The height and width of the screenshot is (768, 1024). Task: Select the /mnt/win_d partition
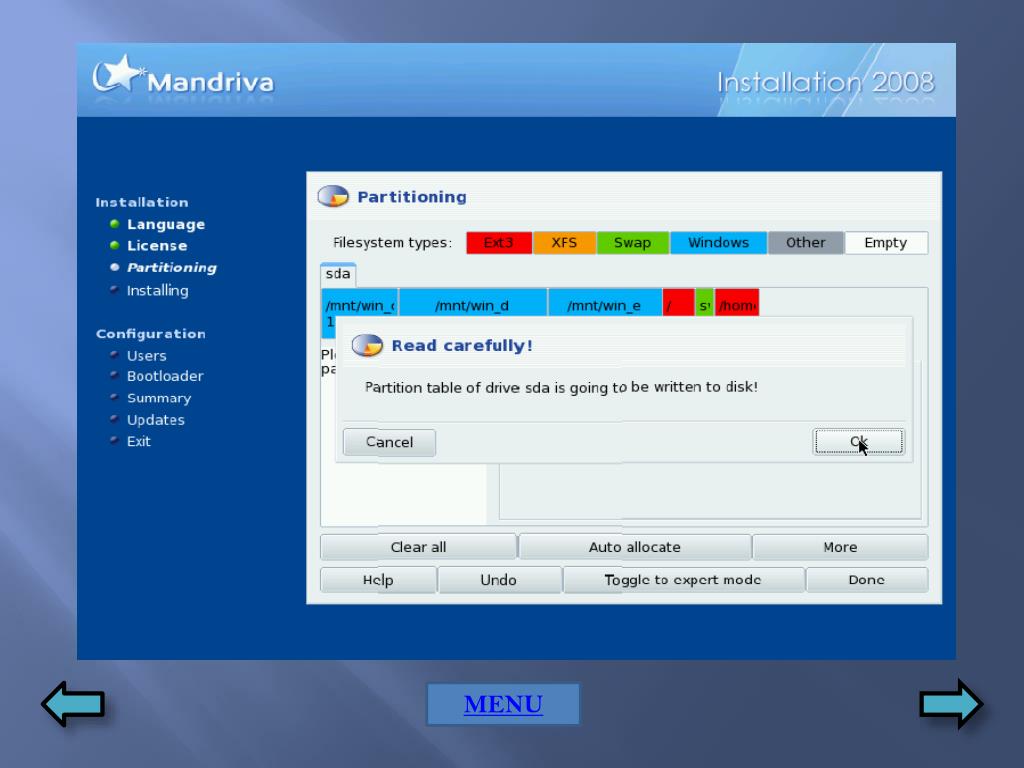pos(473,304)
